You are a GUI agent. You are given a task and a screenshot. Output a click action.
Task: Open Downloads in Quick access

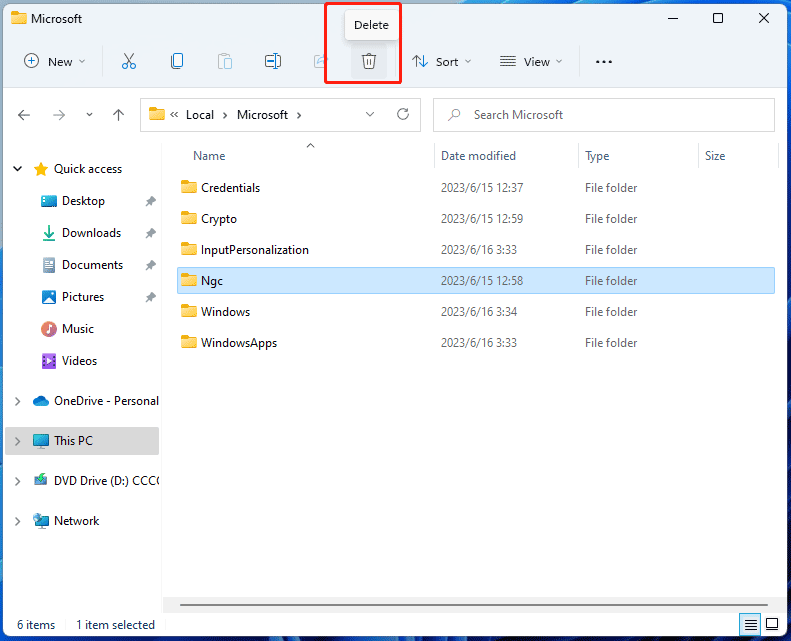(91, 233)
